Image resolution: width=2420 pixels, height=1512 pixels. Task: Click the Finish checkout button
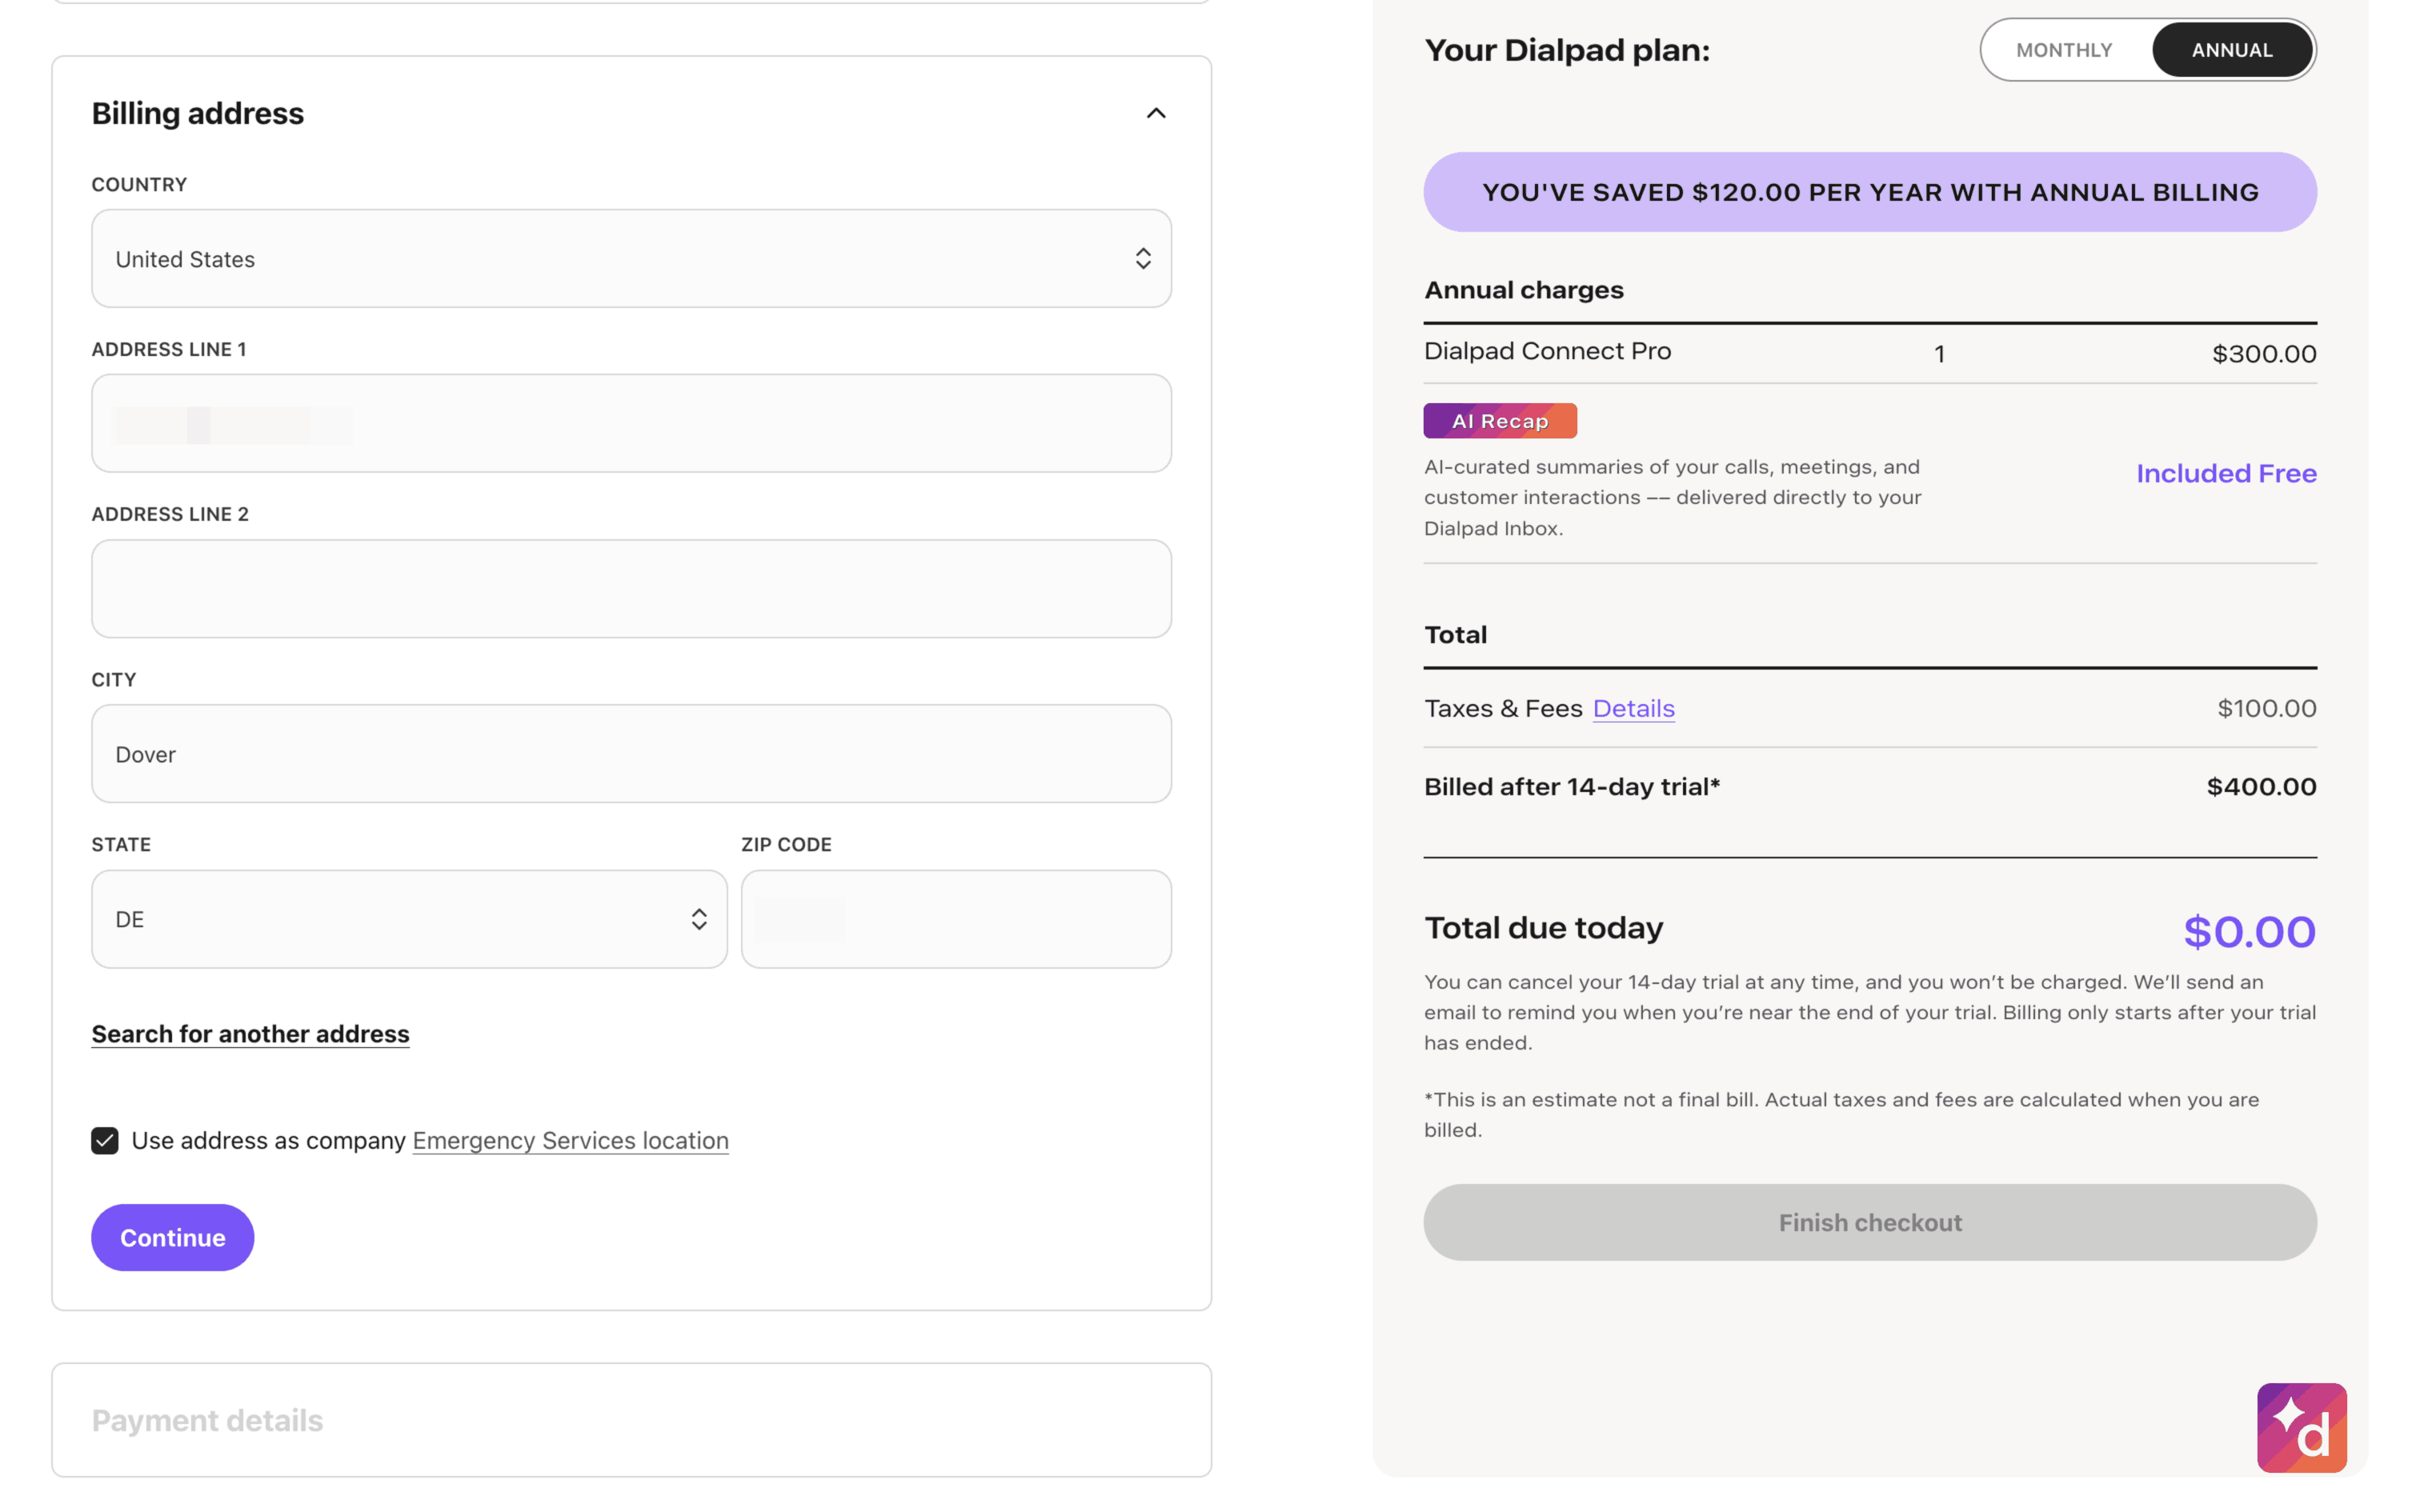(x=1869, y=1222)
